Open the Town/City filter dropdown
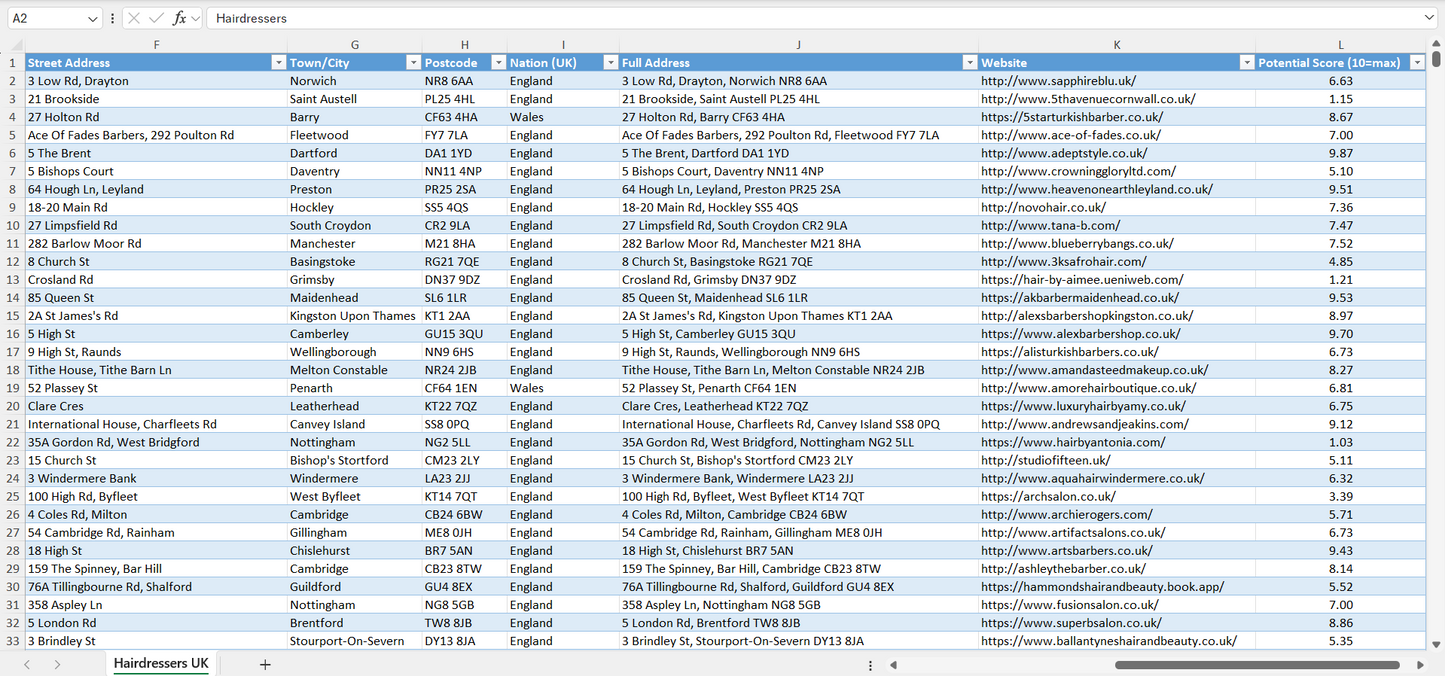 tap(413, 62)
